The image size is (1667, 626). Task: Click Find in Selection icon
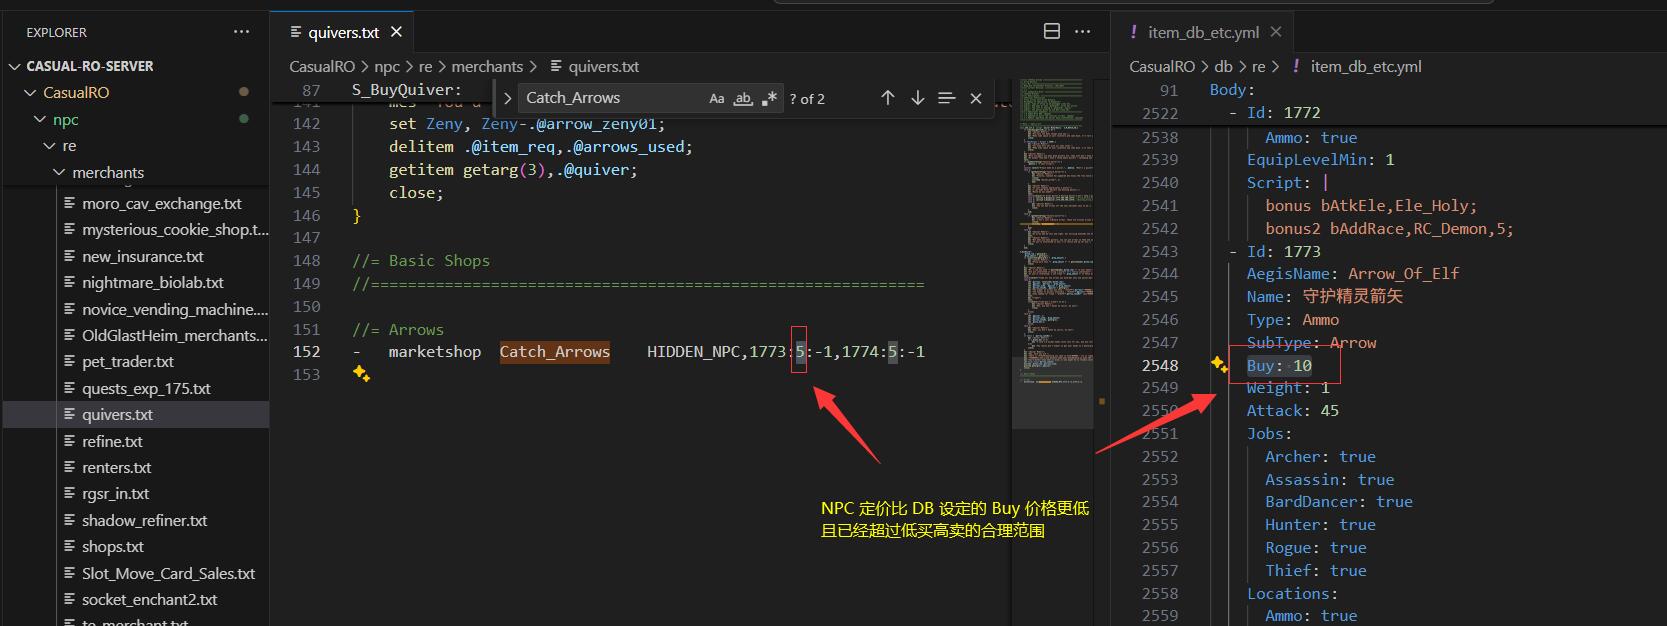tap(946, 97)
